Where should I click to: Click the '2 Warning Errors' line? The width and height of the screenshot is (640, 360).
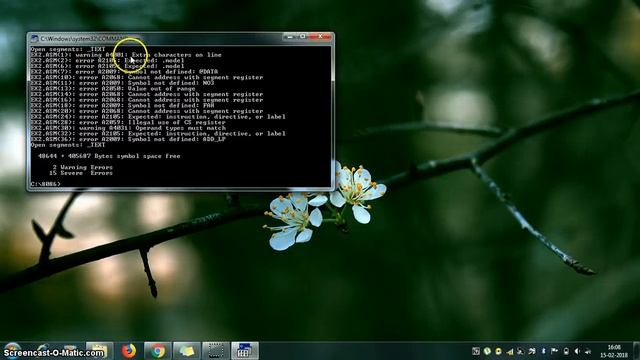82,167
